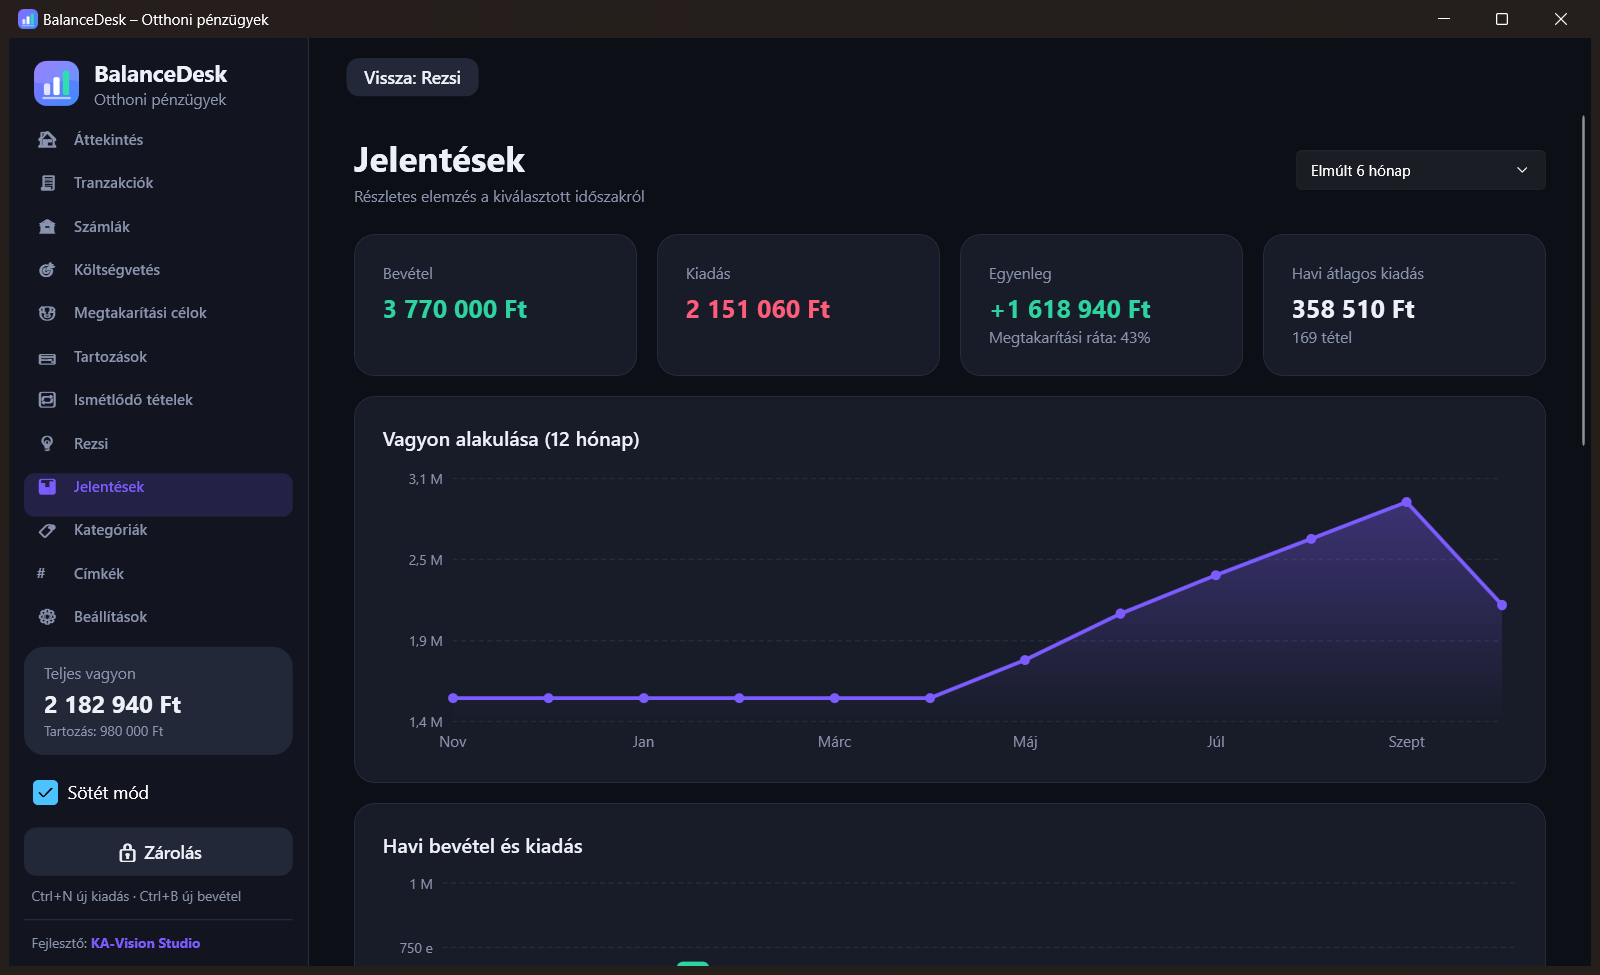Click the Megtakarítási célok piggy icon
1600x975 pixels.
pyautogui.click(x=47, y=313)
